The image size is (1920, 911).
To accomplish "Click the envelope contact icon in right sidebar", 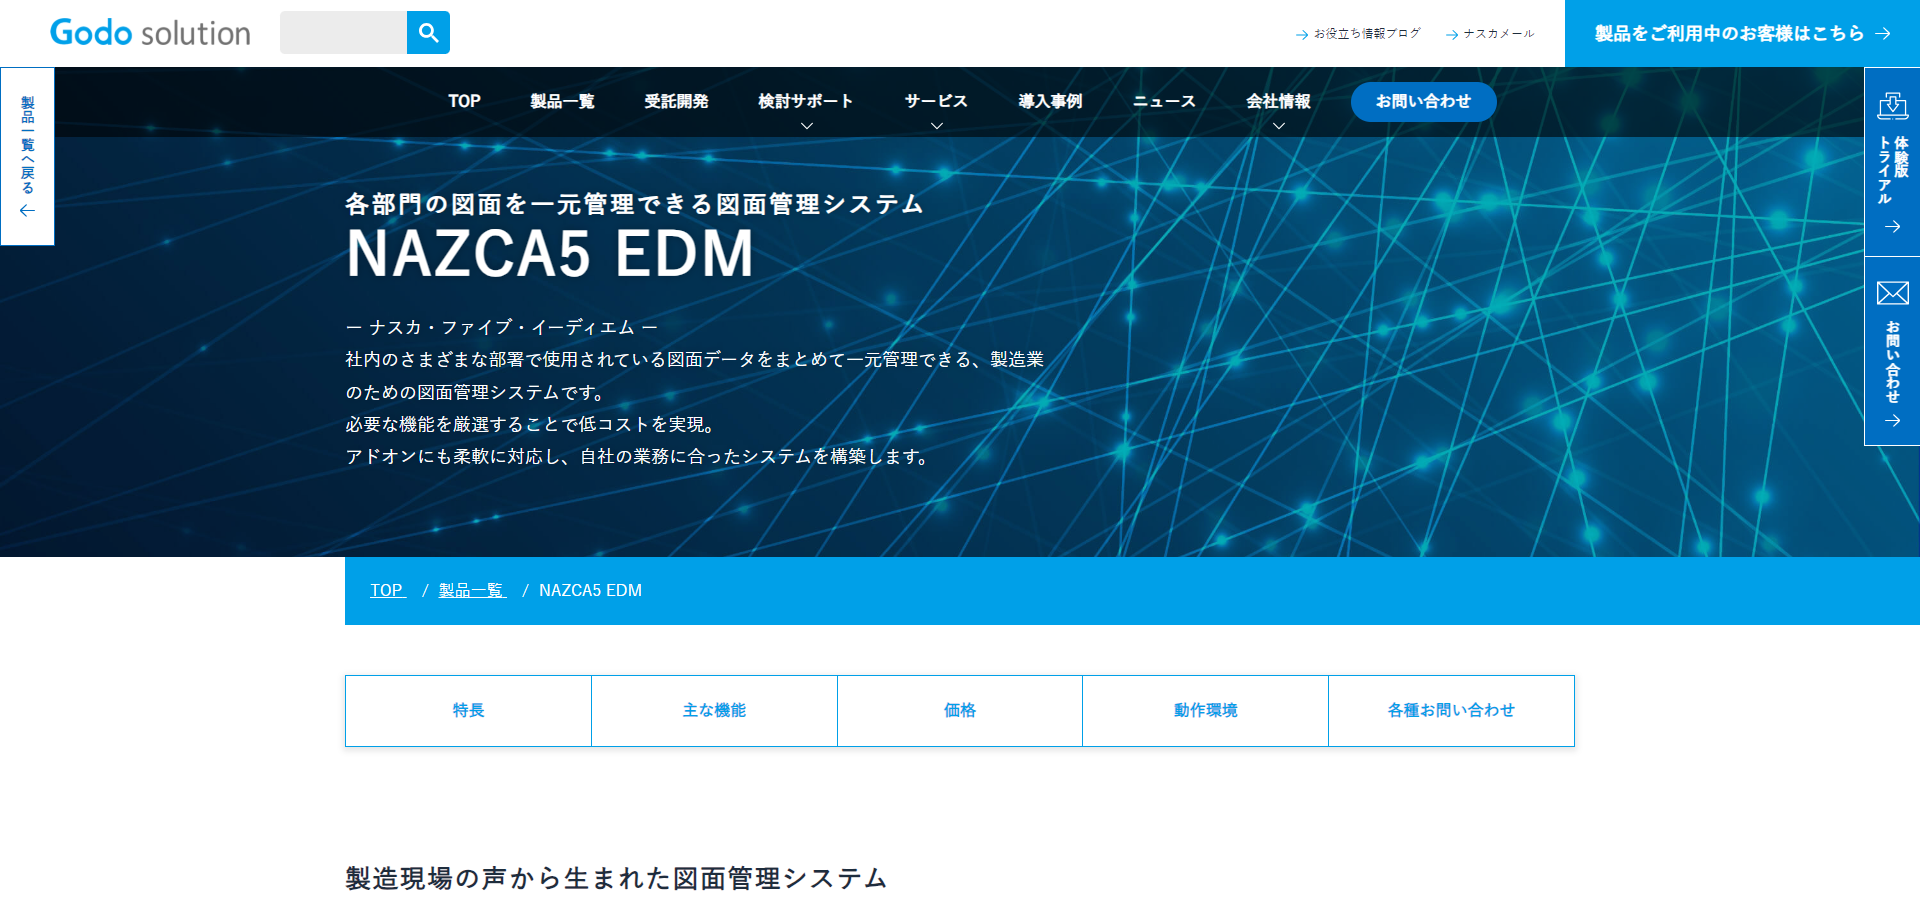I will pyautogui.click(x=1892, y=293).
